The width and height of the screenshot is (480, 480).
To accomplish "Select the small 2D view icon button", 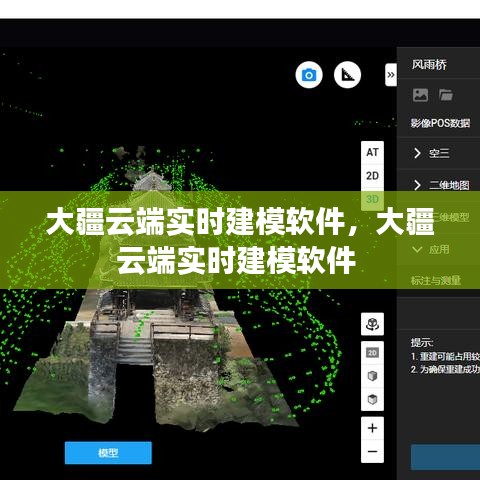I will 372,353.
